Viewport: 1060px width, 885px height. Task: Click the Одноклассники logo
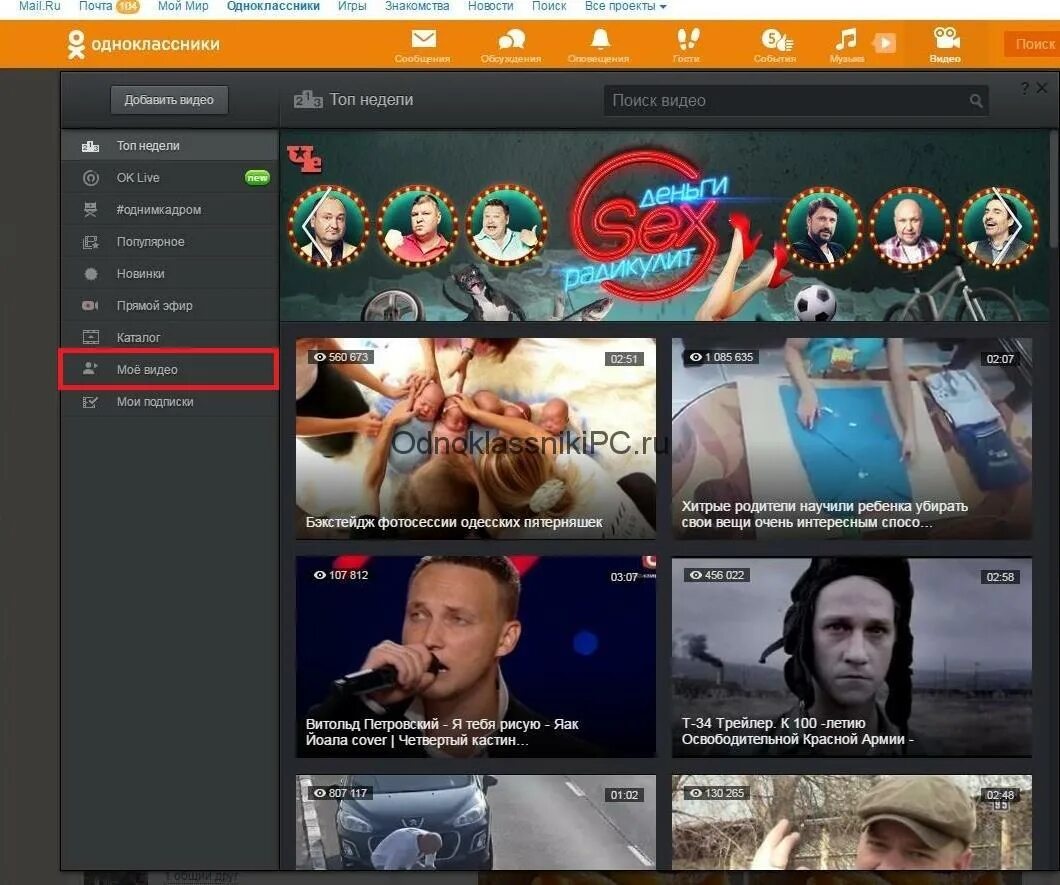click(x=143, y=44)
